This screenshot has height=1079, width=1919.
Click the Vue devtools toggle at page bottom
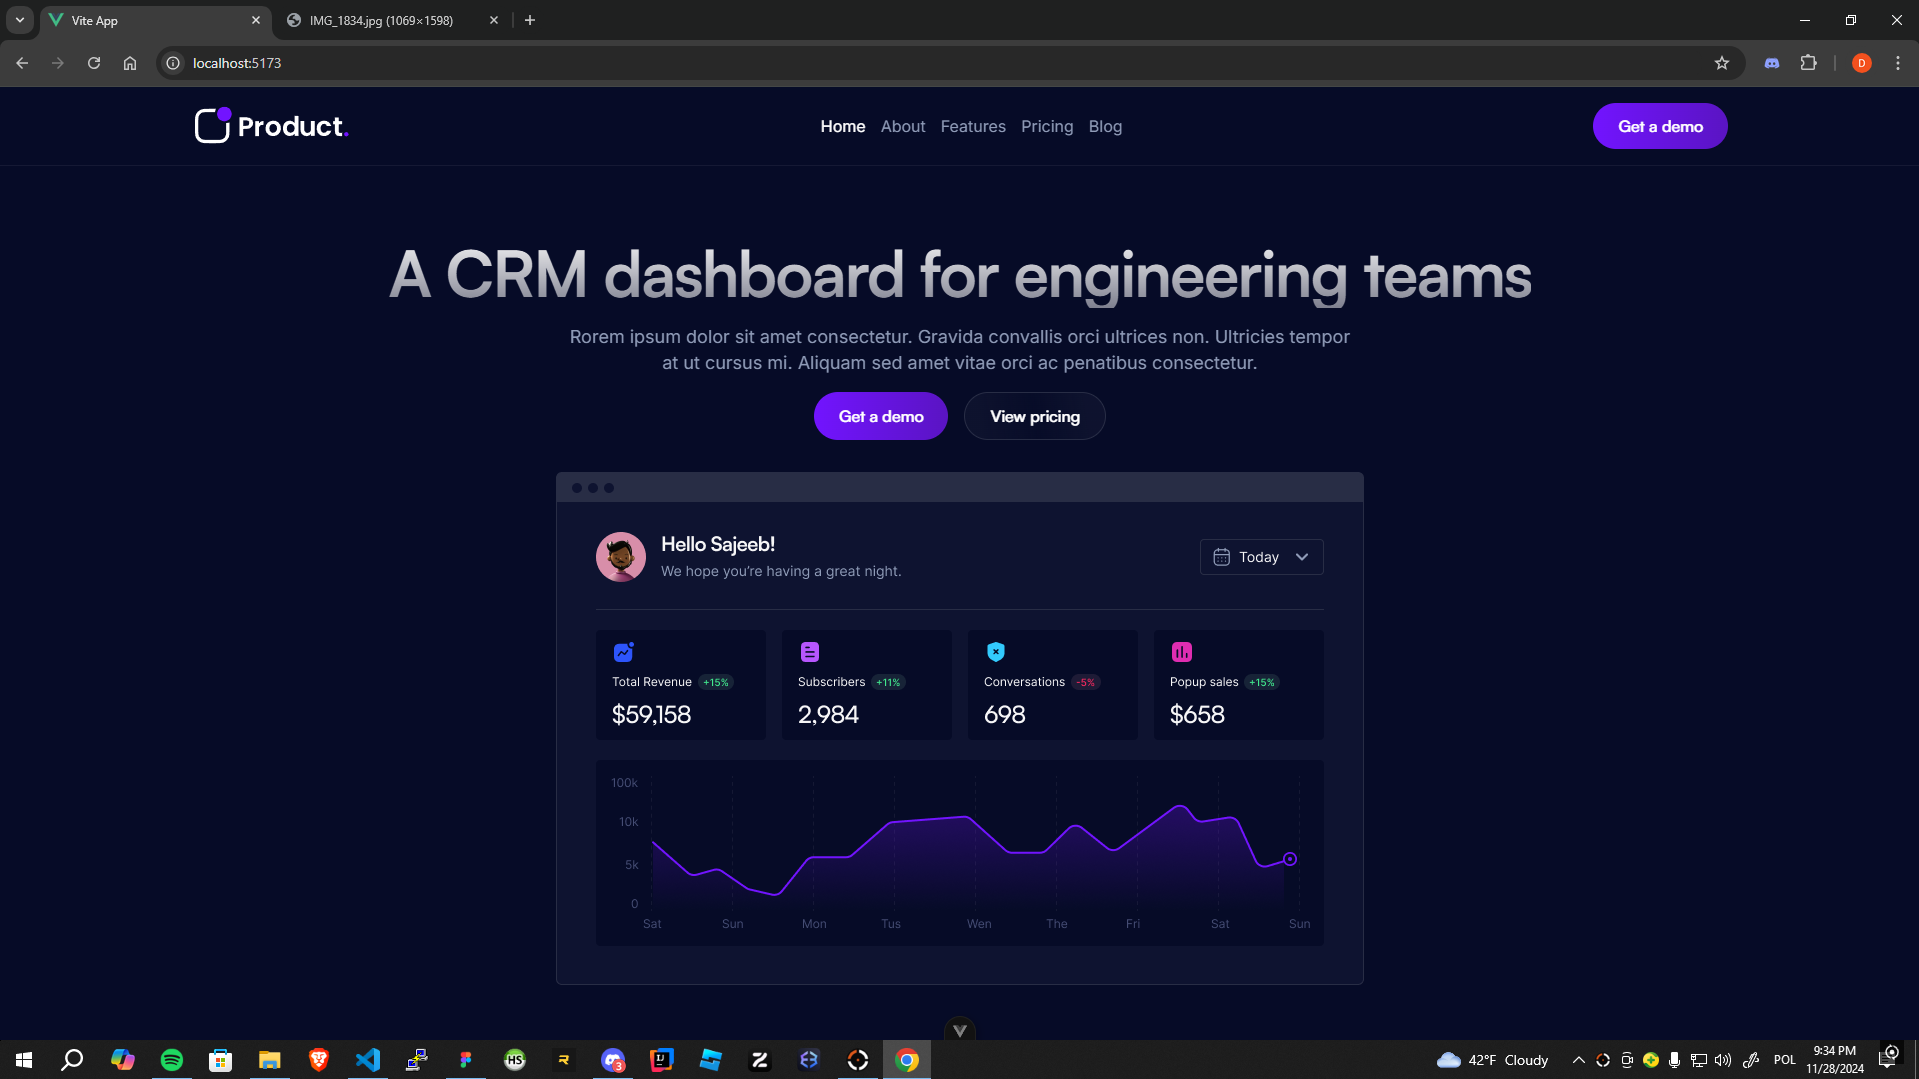click(x=959, y=1030)
